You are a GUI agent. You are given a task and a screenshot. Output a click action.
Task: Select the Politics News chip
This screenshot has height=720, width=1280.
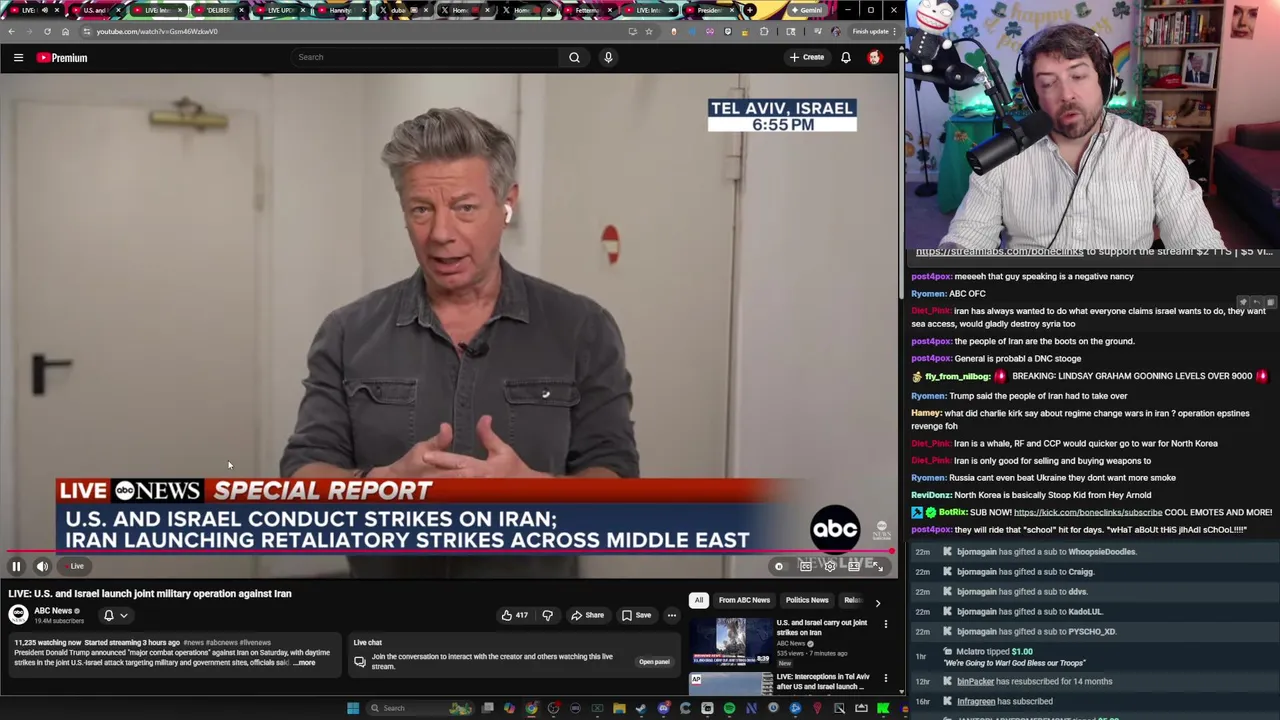tap(807, 600)
